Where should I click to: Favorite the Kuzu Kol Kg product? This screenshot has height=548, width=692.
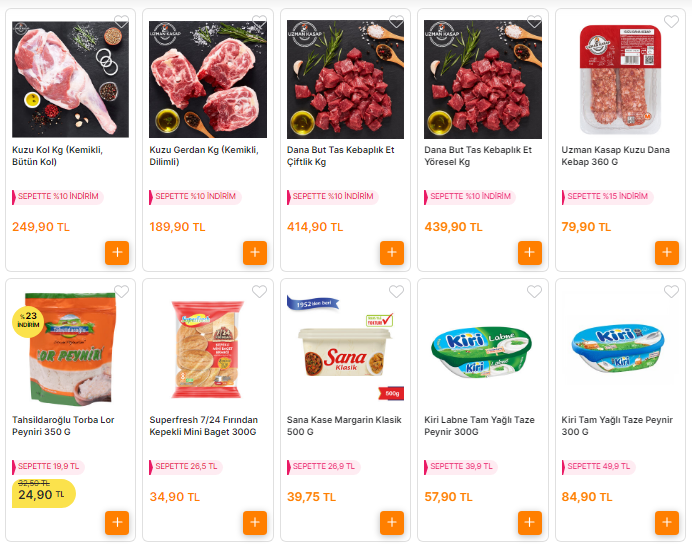point(121,21)
